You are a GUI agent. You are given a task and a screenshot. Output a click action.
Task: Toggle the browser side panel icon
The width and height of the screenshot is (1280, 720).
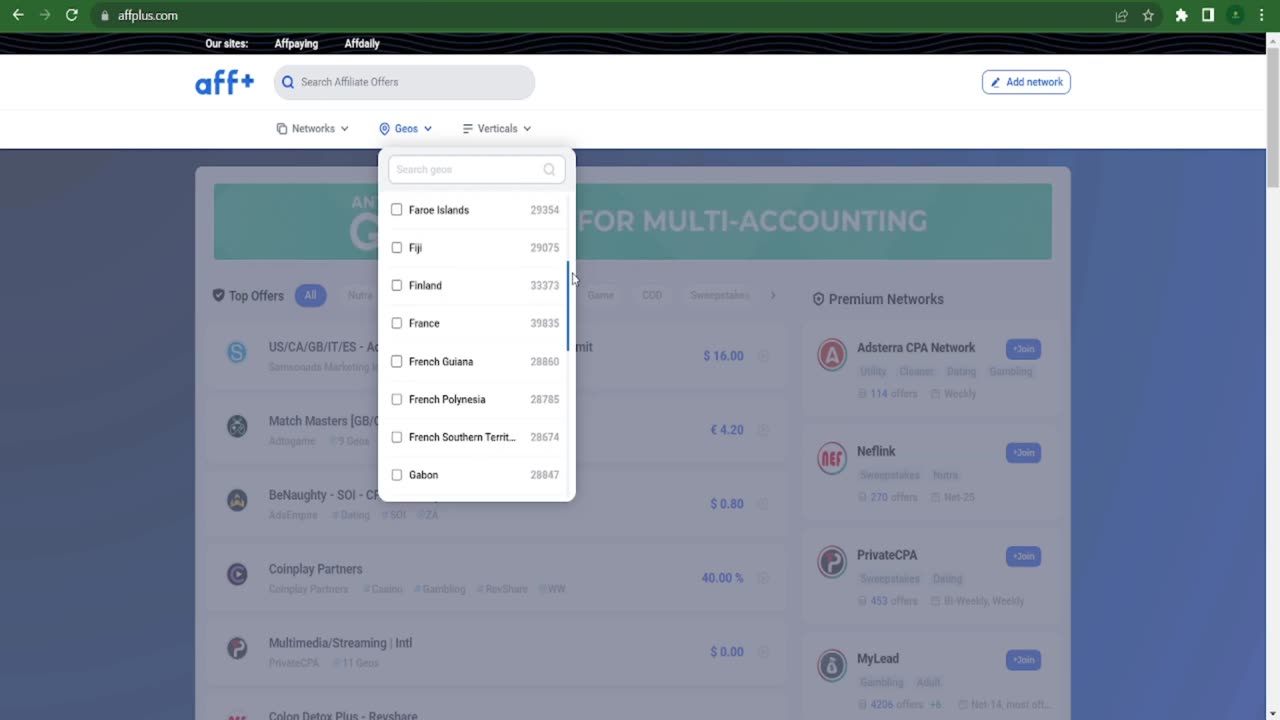click(x=1208, y=15)
